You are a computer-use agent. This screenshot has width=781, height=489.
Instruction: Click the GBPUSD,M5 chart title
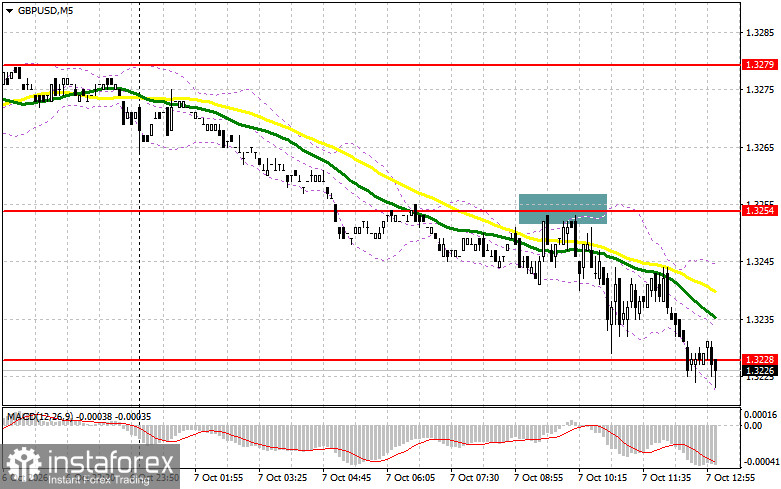pyautogui.click(x=45, y=10)
